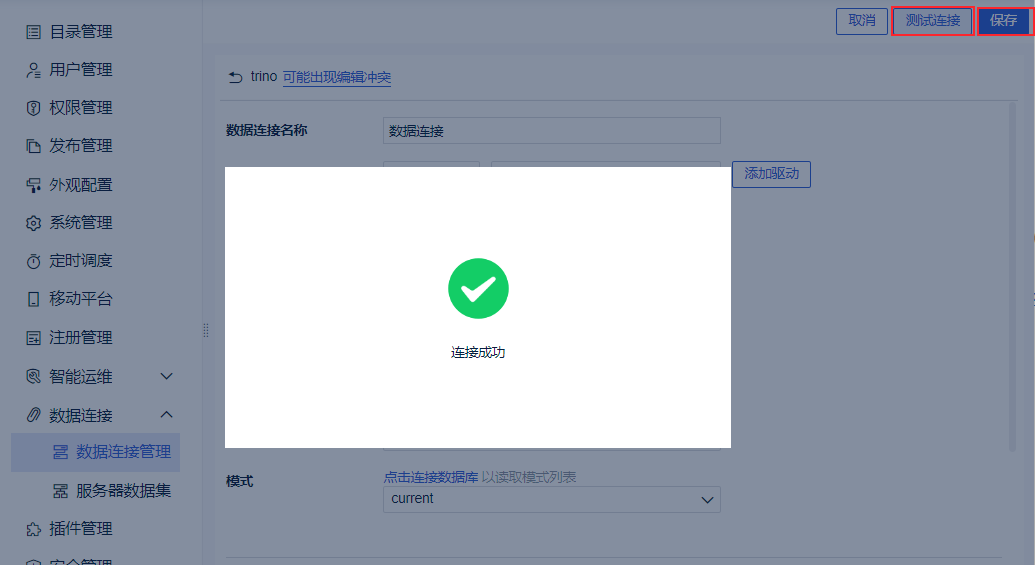Click the 插件管理 puzzle icon
Image resolution: width=1035 pixels, height=565 pixels.
[x=33, y=529]
